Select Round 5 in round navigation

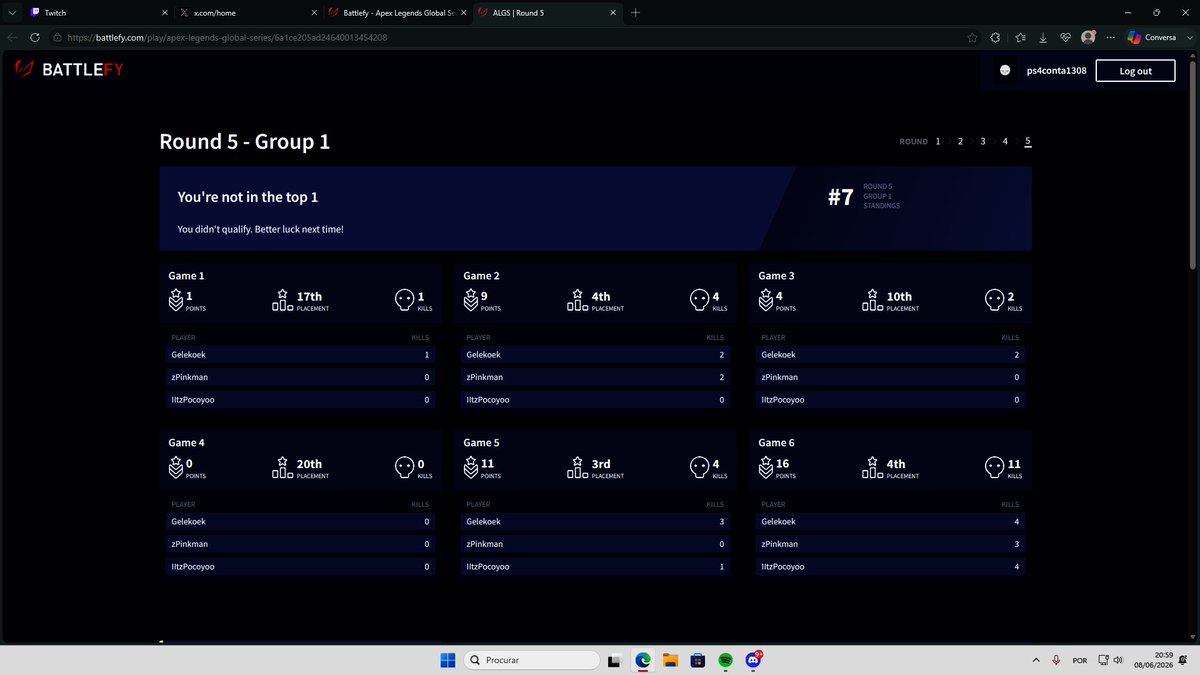click(1028, 142)
